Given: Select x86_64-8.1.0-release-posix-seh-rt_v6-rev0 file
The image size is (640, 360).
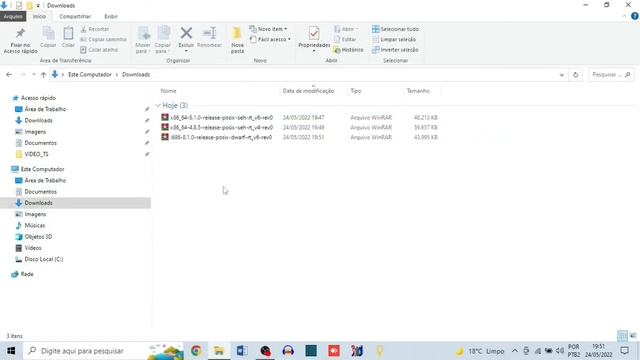Looking at the screenshot, I should click(221, 118).
